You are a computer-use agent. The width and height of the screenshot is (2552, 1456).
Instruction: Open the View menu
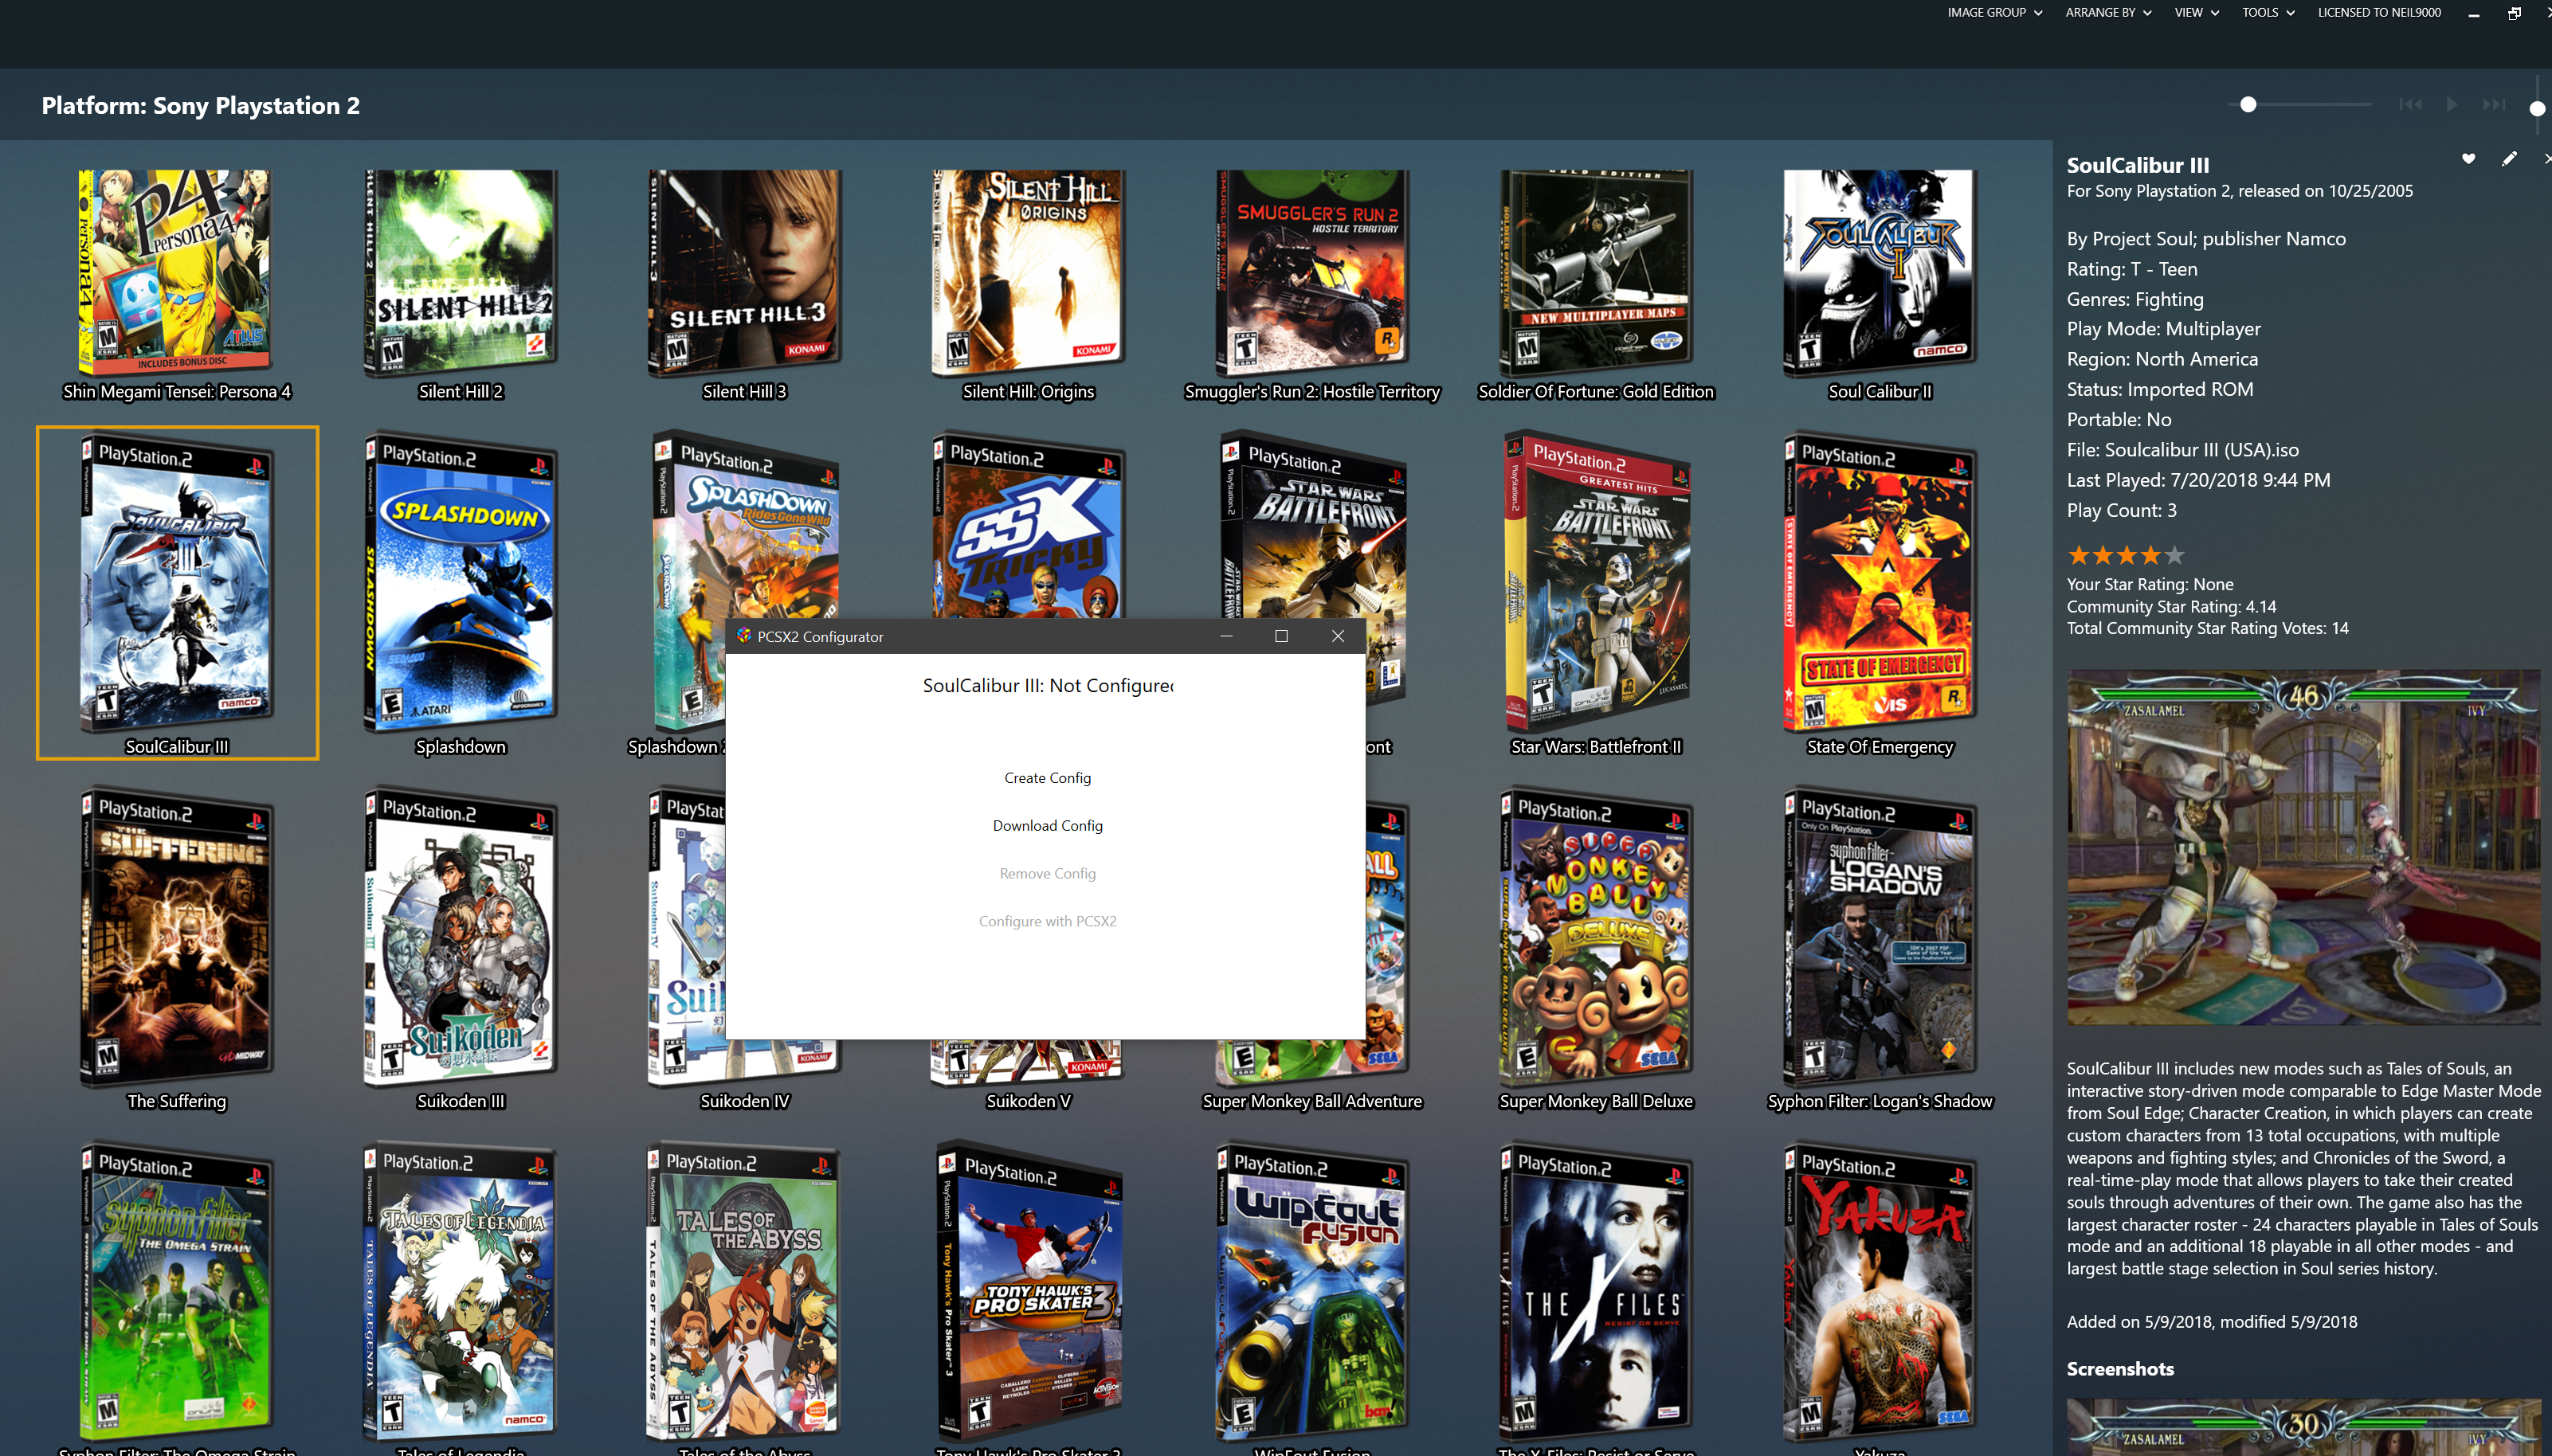(2196, 13)
